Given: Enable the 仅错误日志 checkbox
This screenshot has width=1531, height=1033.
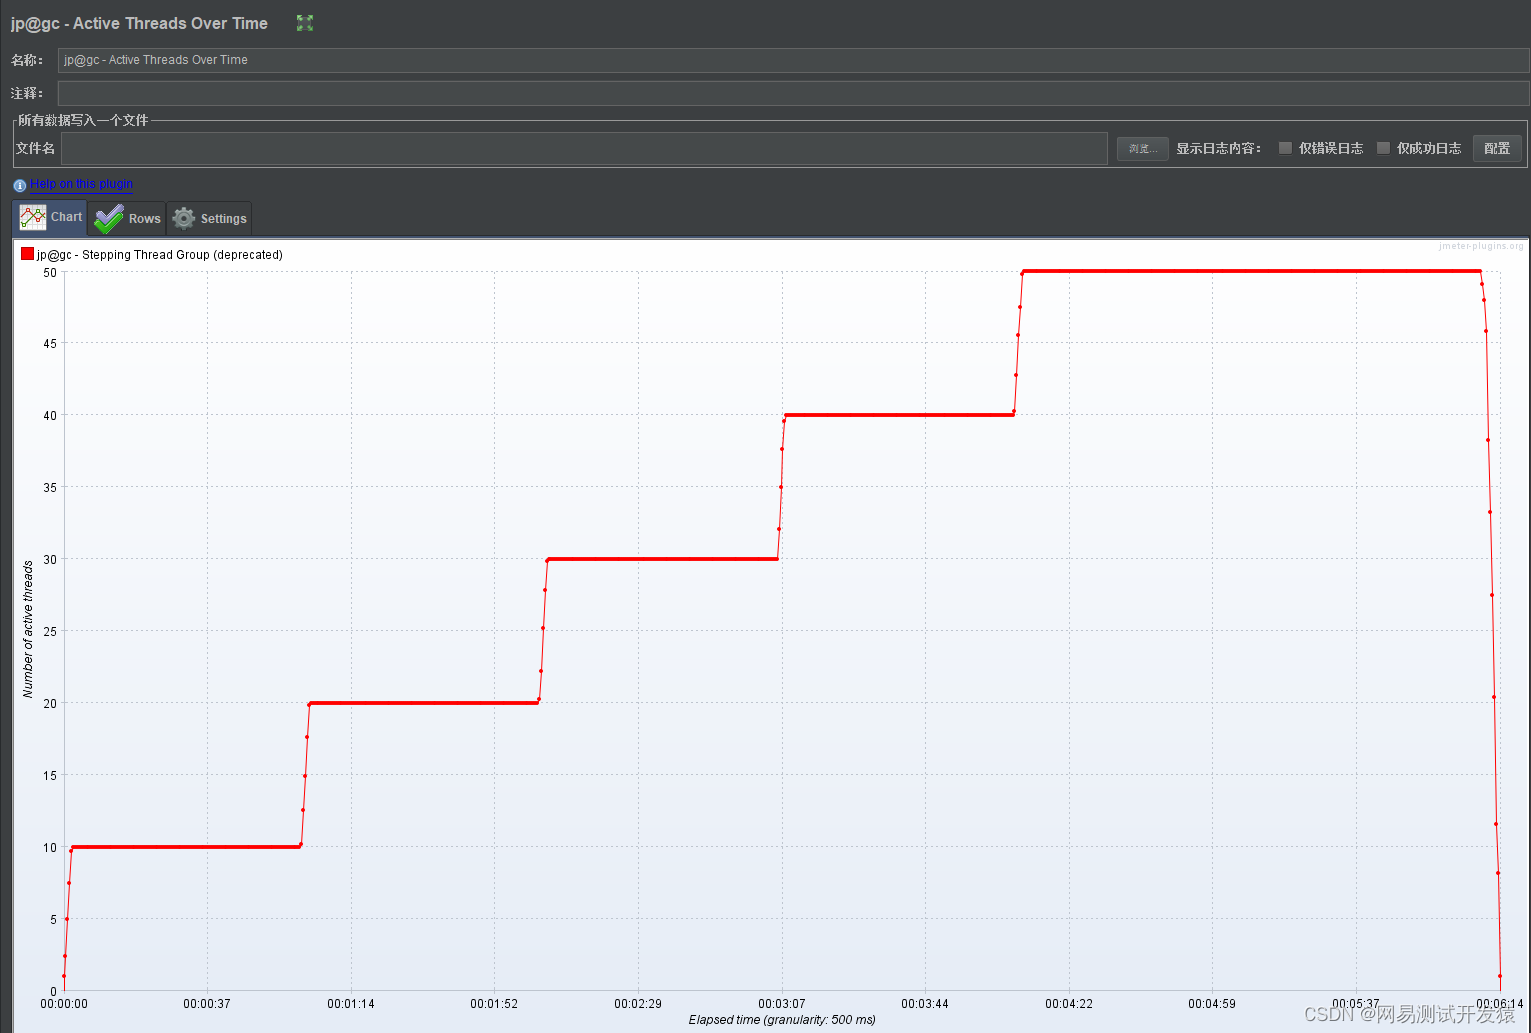Looking at the screenshot, I should point(1286,148).
